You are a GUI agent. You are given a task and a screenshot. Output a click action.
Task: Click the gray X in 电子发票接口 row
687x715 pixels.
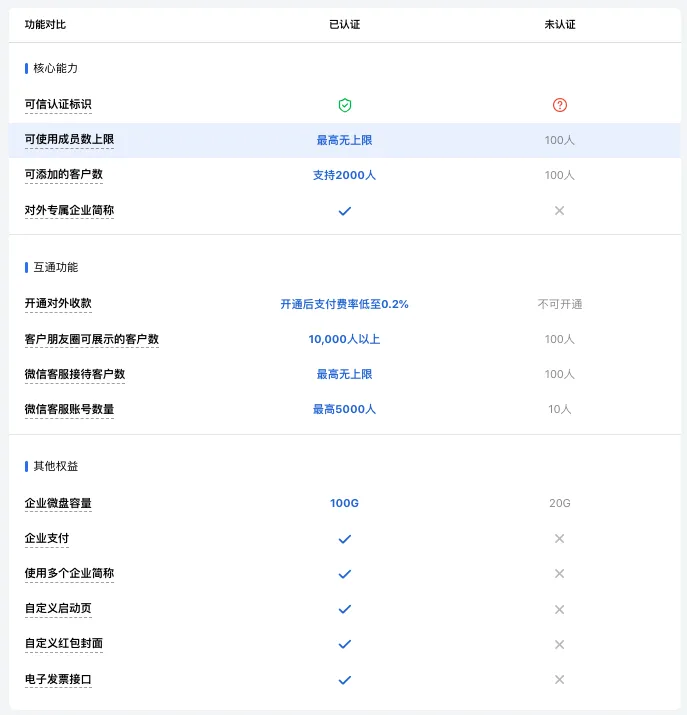tap(559, 680)
